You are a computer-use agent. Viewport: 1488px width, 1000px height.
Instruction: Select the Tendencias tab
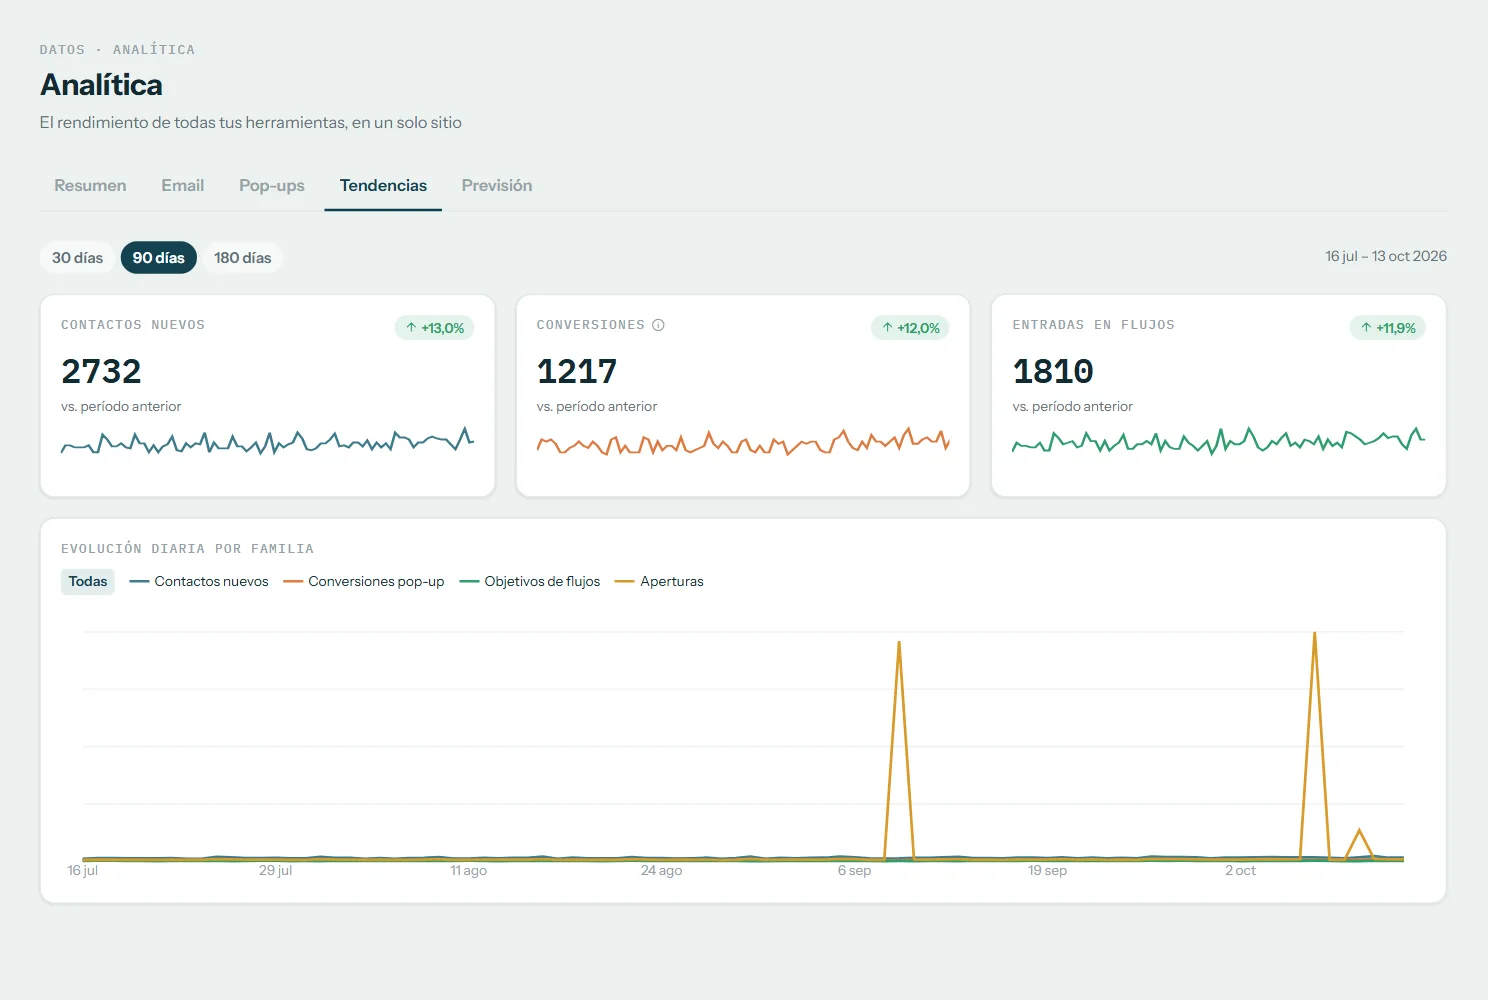(383, 186)
